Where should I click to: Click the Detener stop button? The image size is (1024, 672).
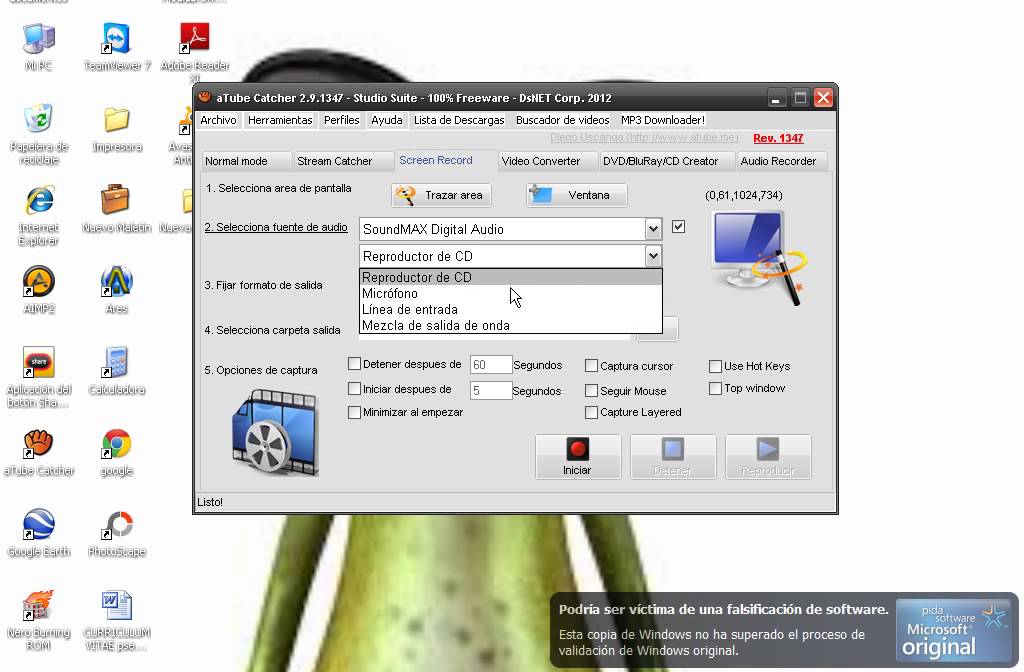pos(673,456)
